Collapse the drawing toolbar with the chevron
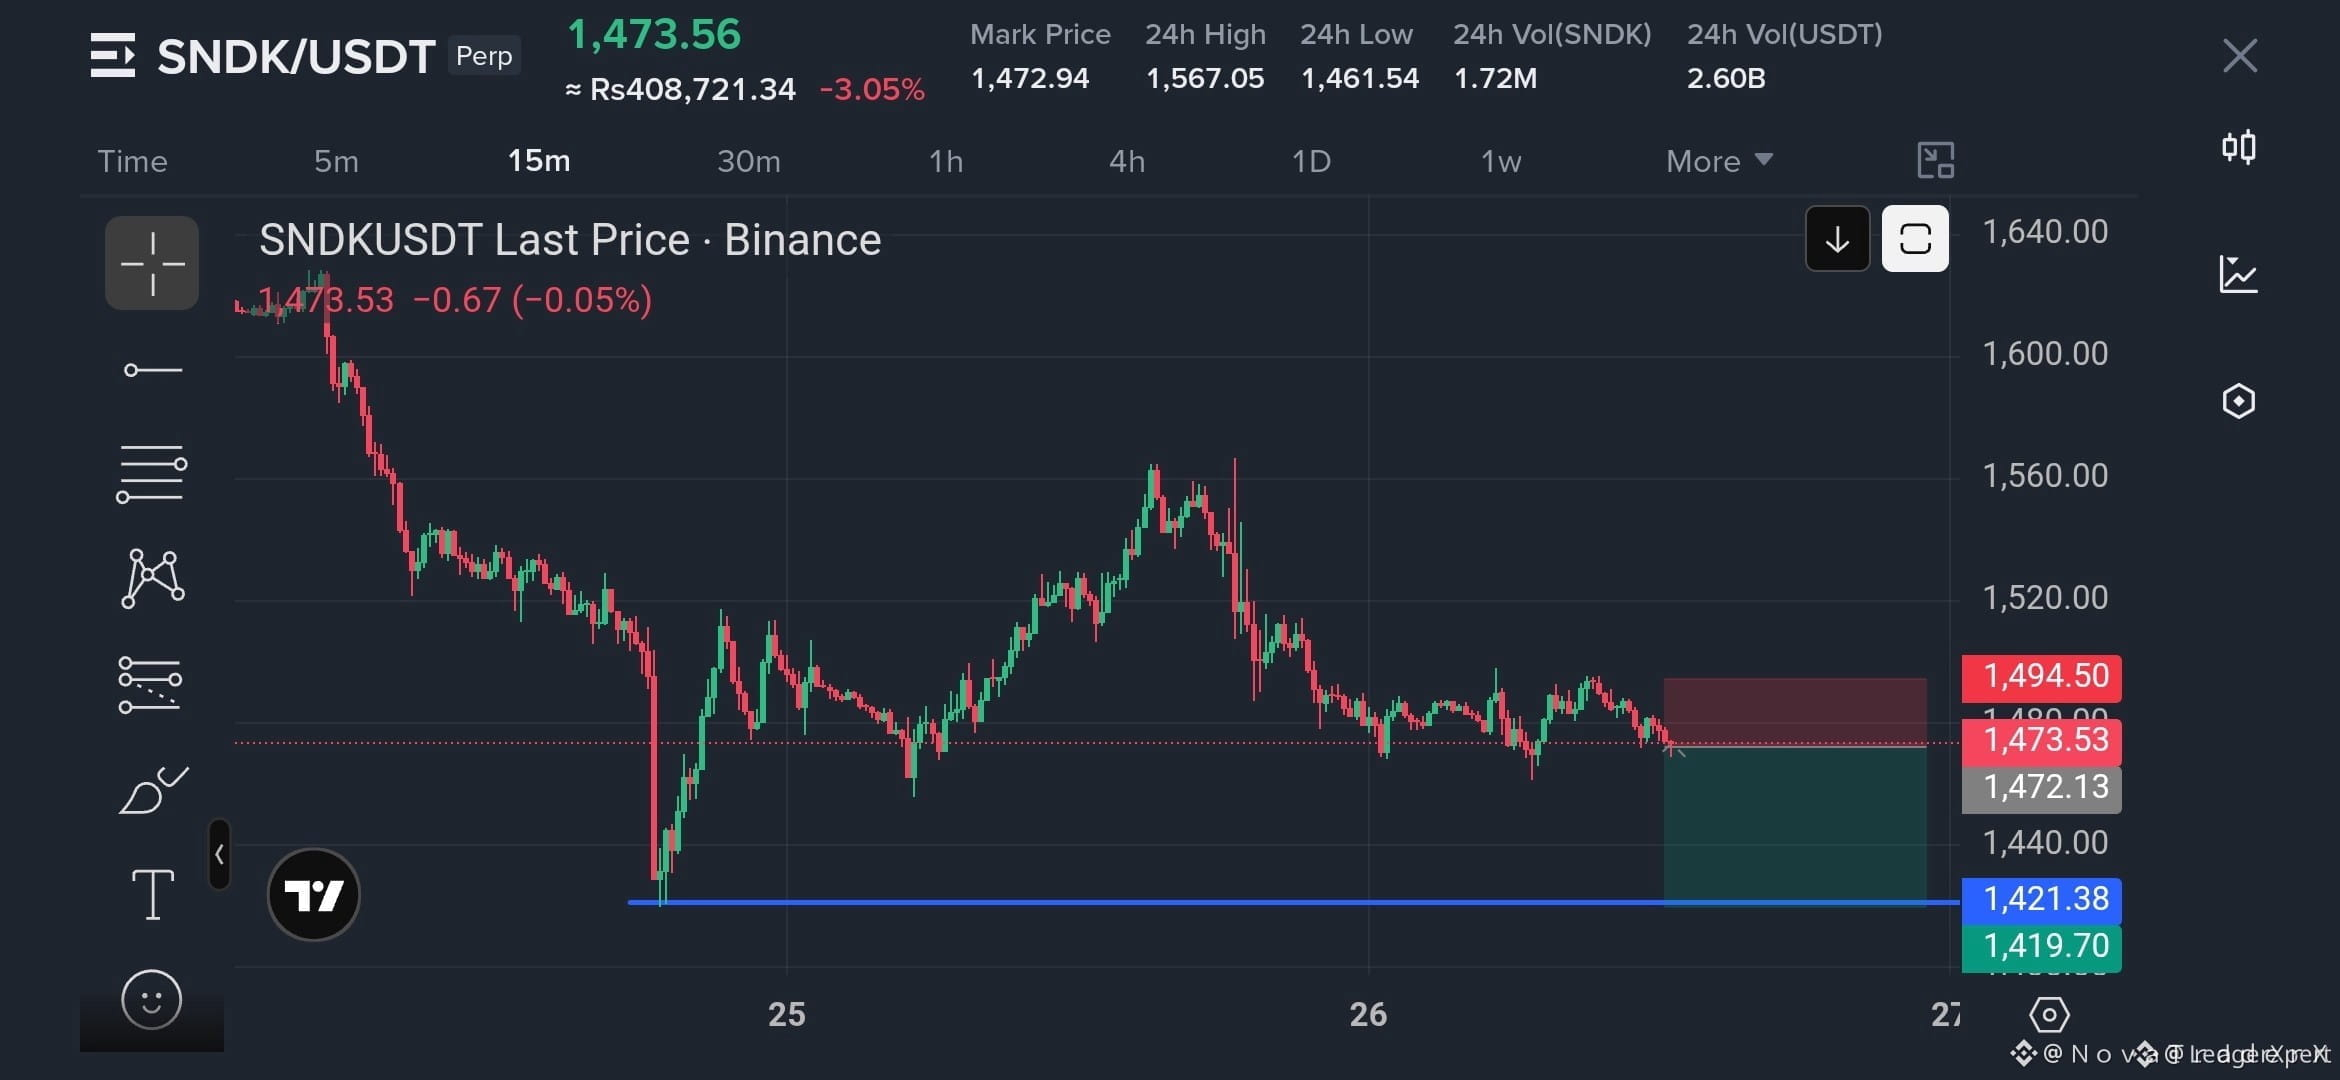The height and width of the screenshot is (1080, 2340). [x=219, y=854]
